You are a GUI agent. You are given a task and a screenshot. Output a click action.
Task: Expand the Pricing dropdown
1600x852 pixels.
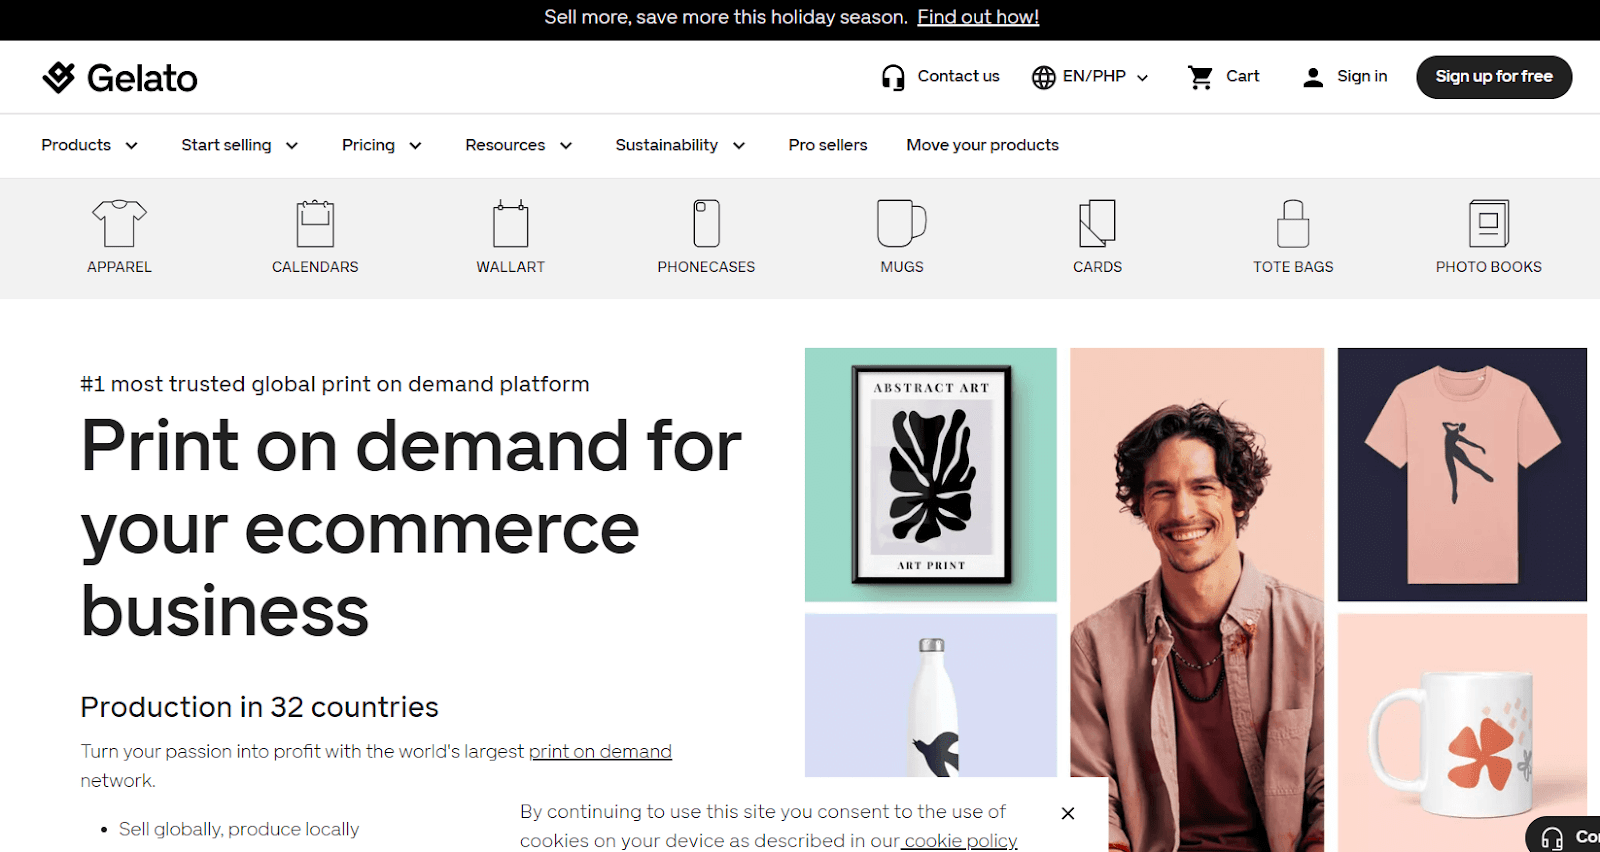click(381, 145)
